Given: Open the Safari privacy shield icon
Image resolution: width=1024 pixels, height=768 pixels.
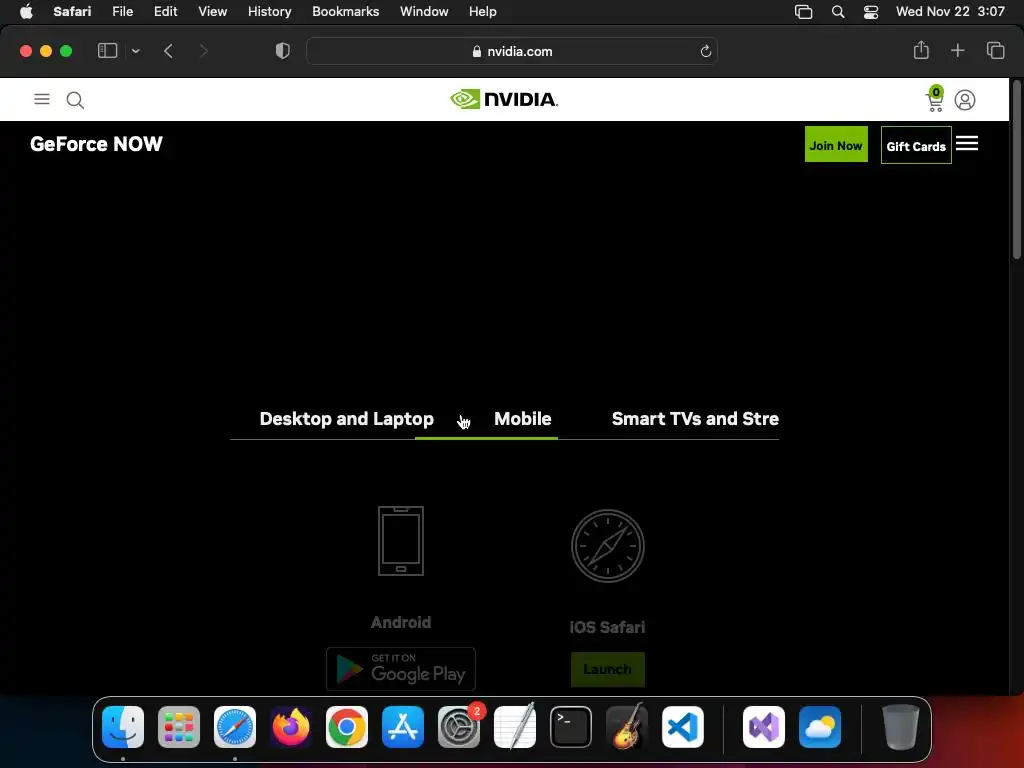Looking at the screenshot, I should pyautogui.click(x=283, y=51).
